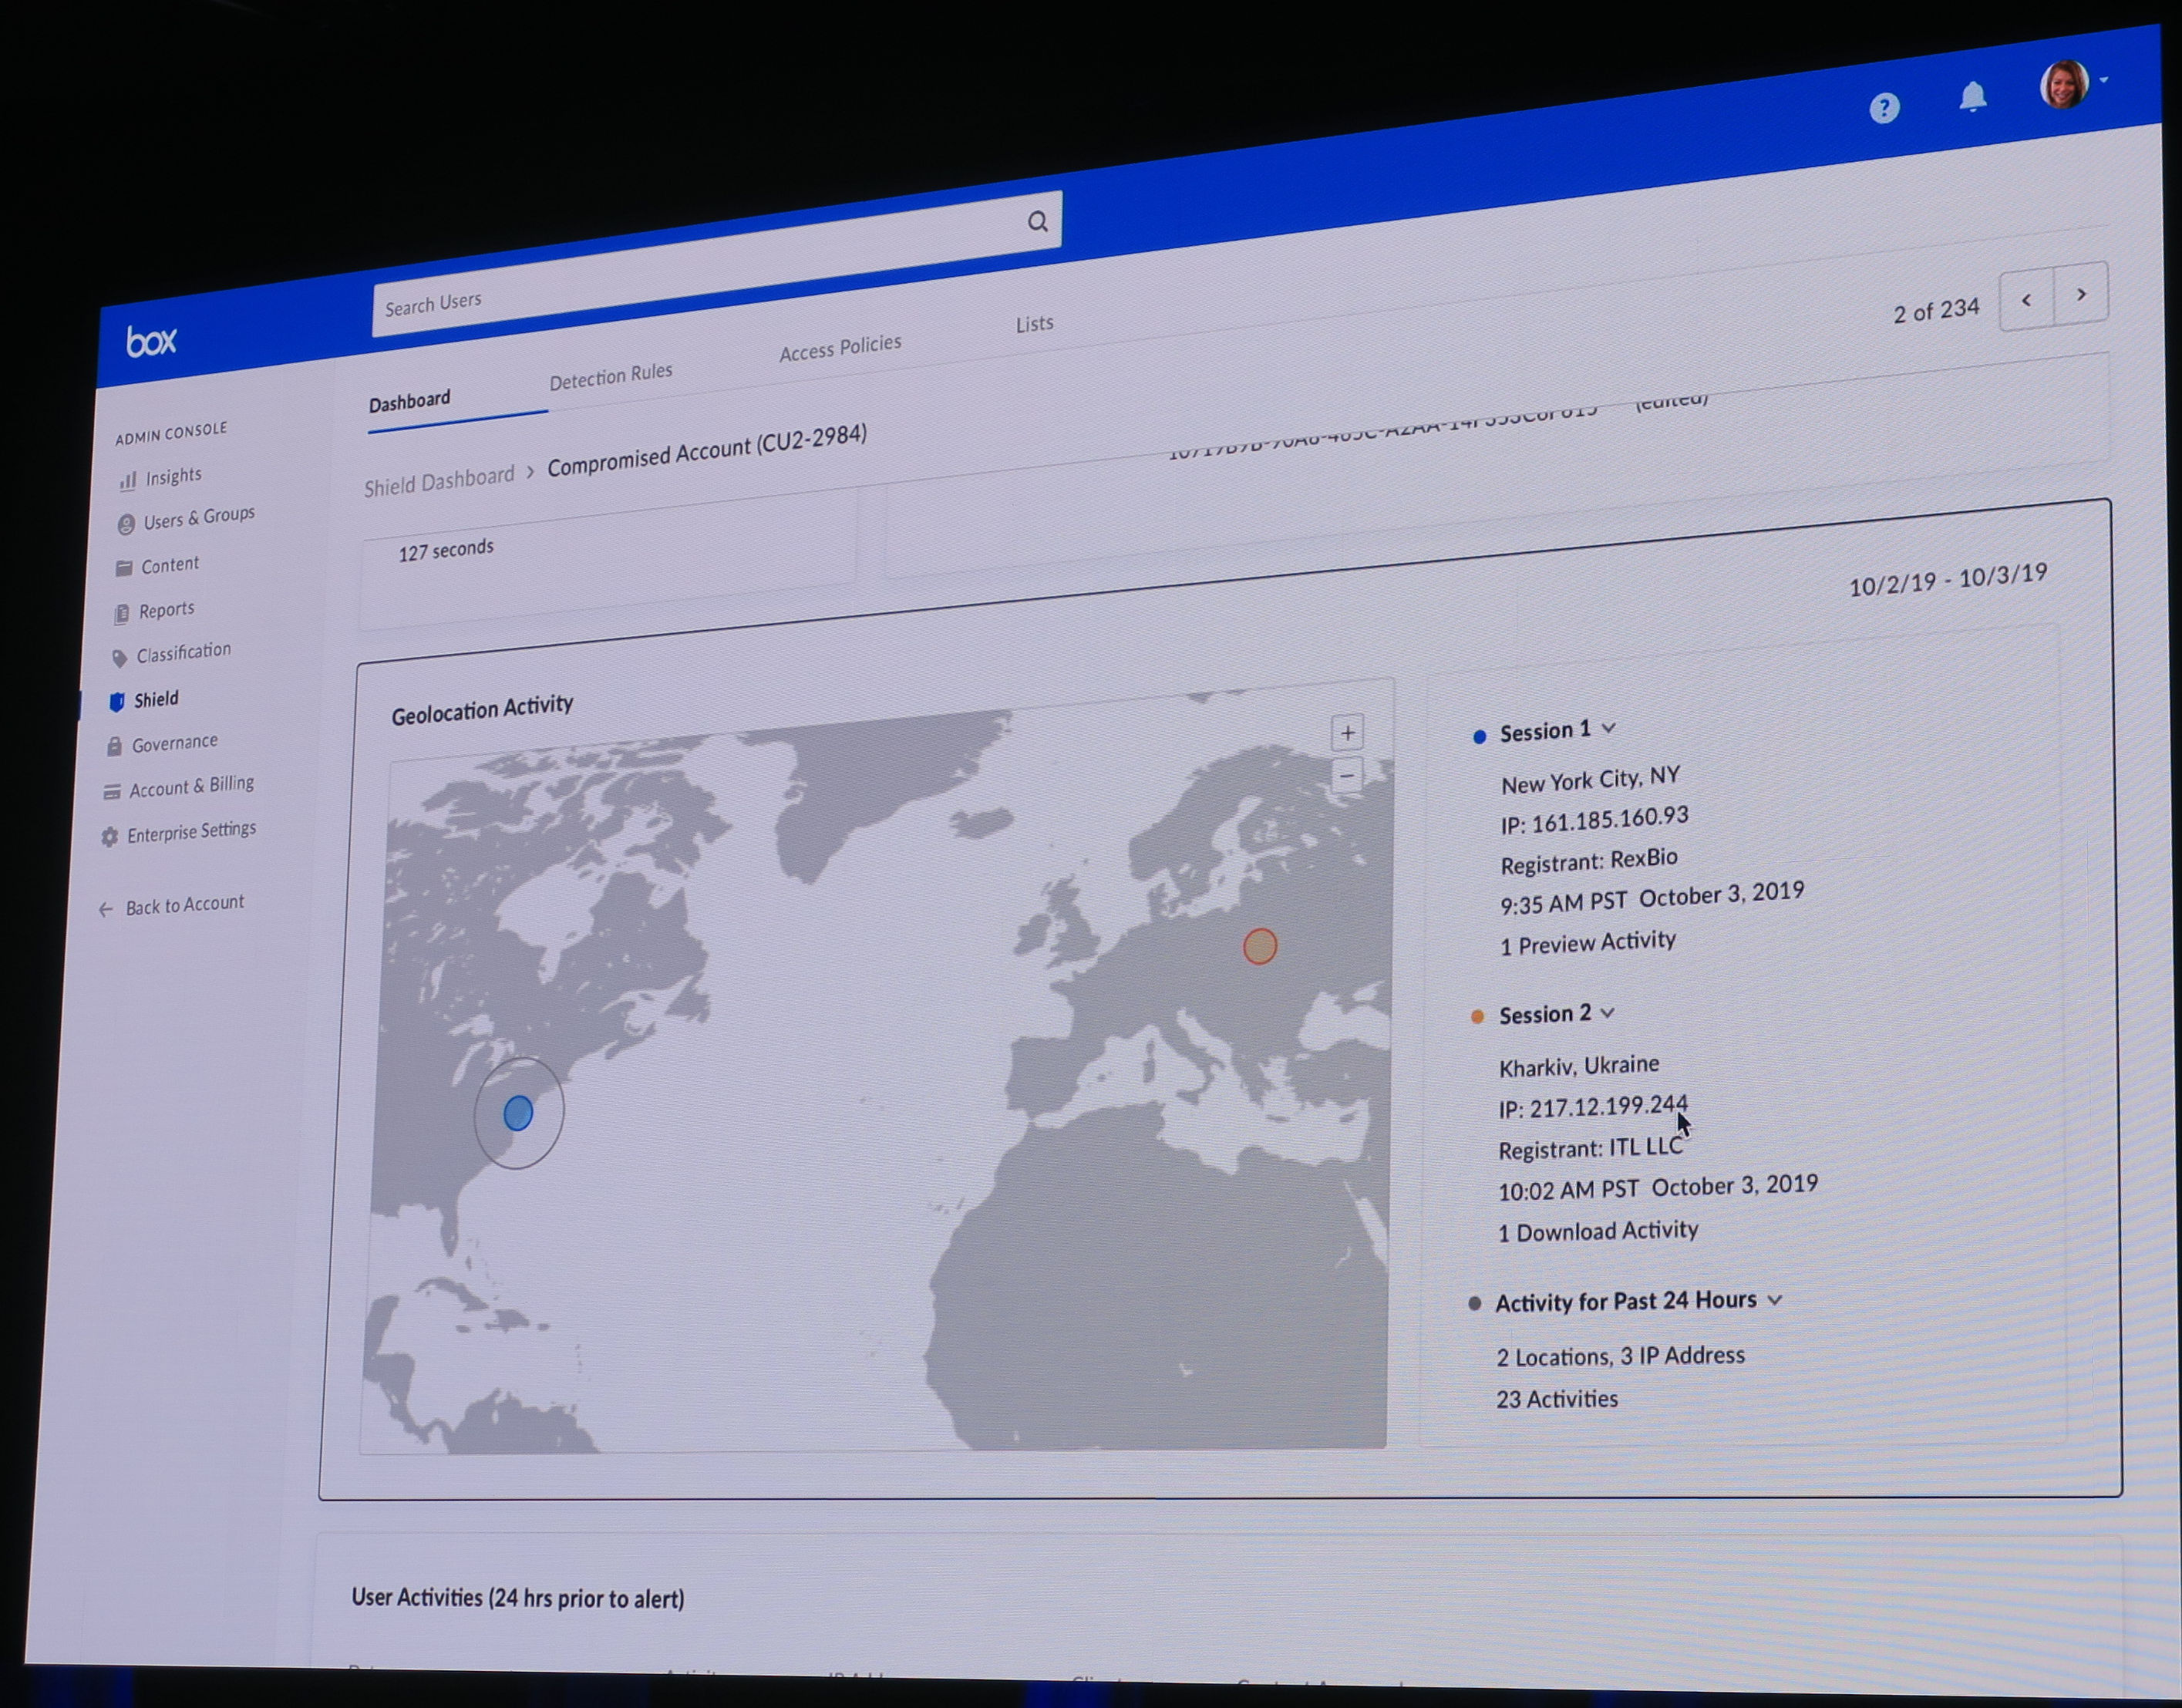The height and width of the screenshot is (1708, 2182).
Task: Click the Account & Billing card icon
Action: pyautogui.click(x=112, y=791)
